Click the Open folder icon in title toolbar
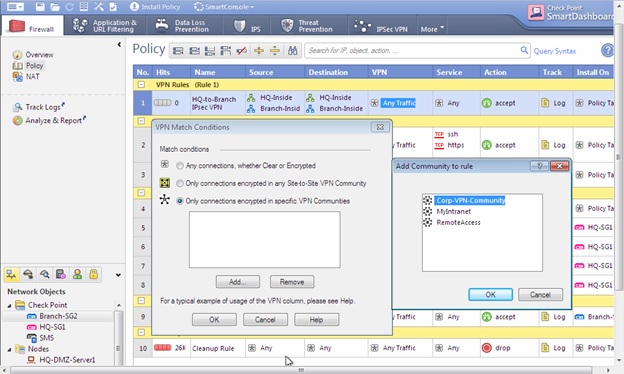 point(55,7)
